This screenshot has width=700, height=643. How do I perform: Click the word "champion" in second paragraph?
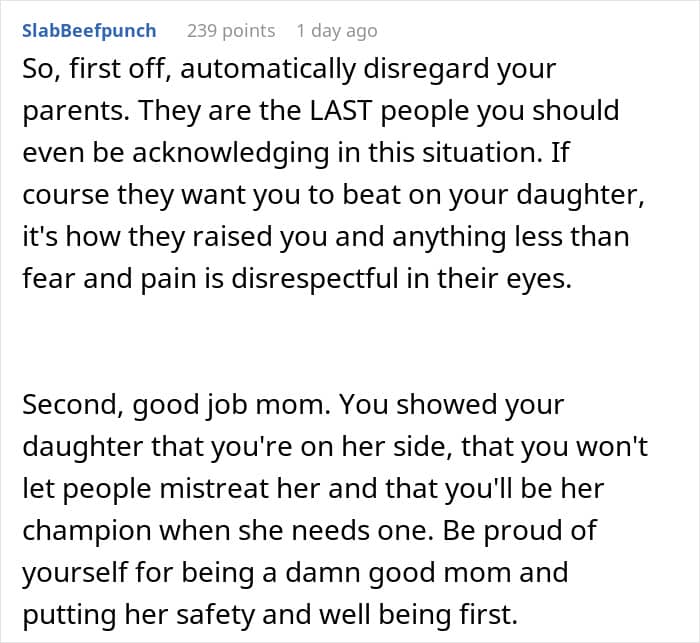tap(88, 531)
